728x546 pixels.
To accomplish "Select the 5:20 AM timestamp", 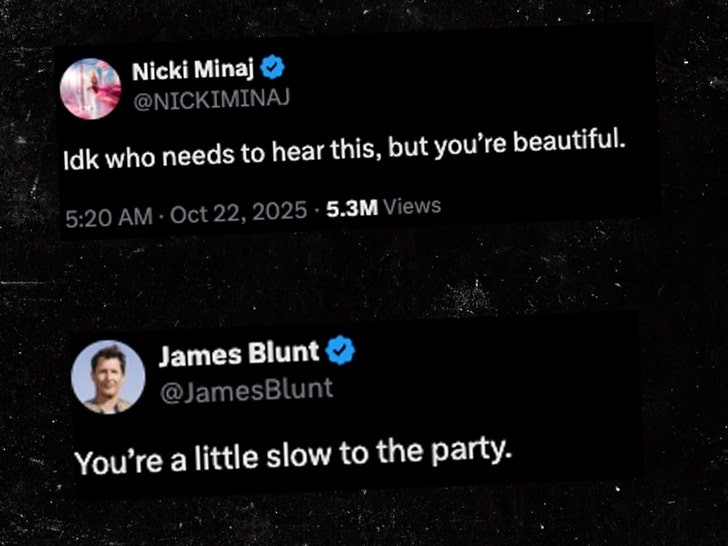I will pos(109,217).
